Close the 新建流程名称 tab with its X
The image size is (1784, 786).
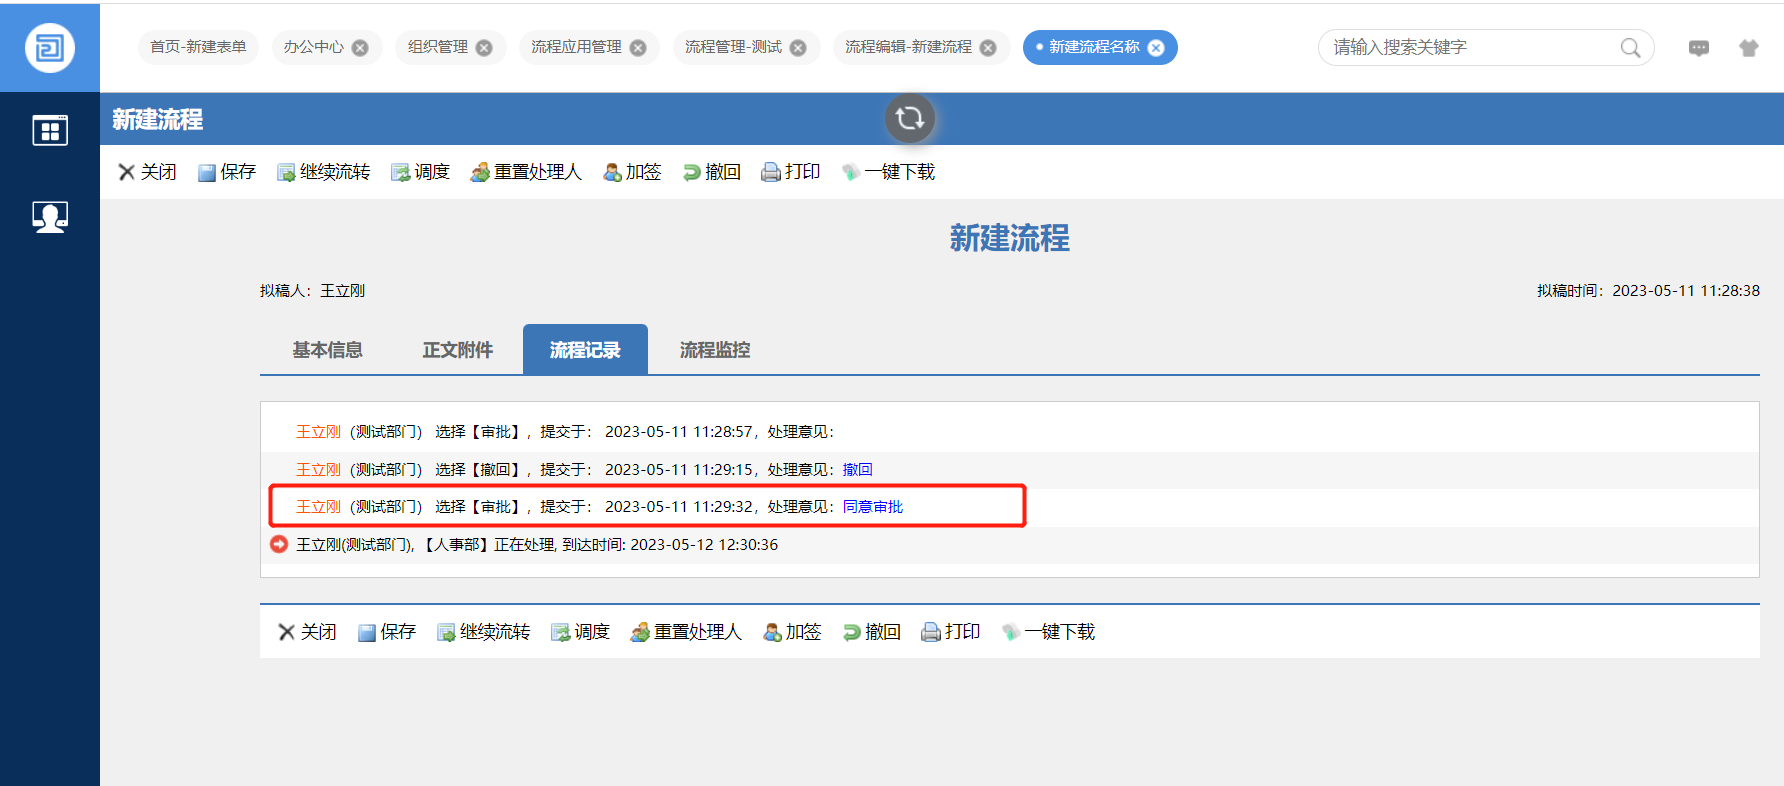[x=1156, y=48]
